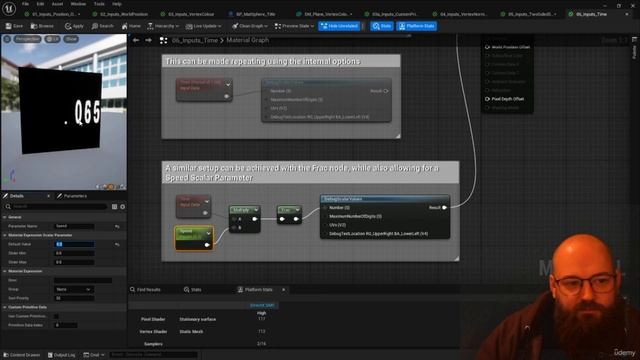Collapse the Custom Primitive Data section
This screenshot has width=640, height=360.
click(x=5, y=307)
